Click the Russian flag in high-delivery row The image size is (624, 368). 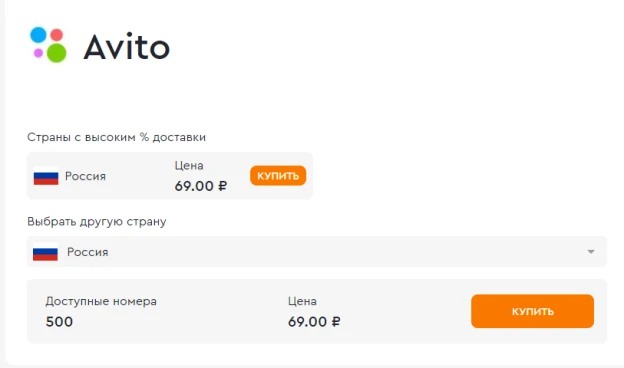(x=46, y=177)
